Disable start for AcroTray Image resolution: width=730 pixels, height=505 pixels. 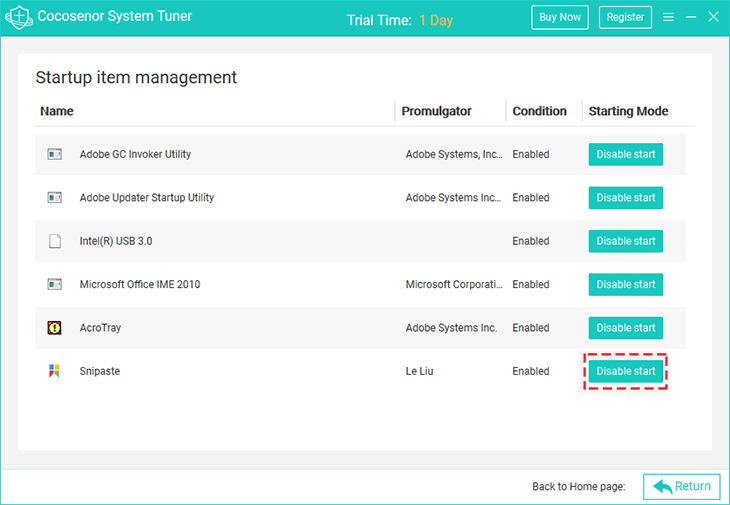626,328
